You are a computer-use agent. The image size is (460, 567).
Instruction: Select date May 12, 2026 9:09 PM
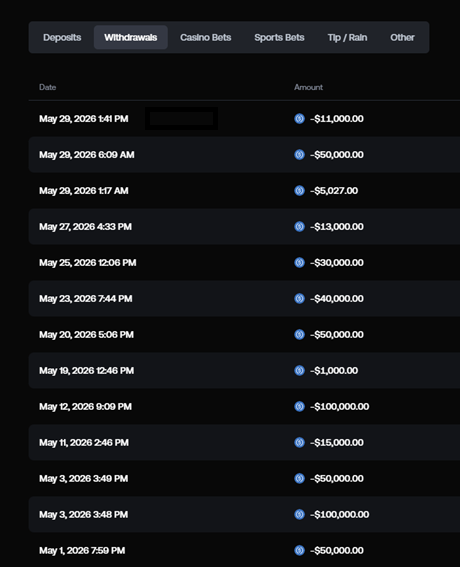coord(85,406)
